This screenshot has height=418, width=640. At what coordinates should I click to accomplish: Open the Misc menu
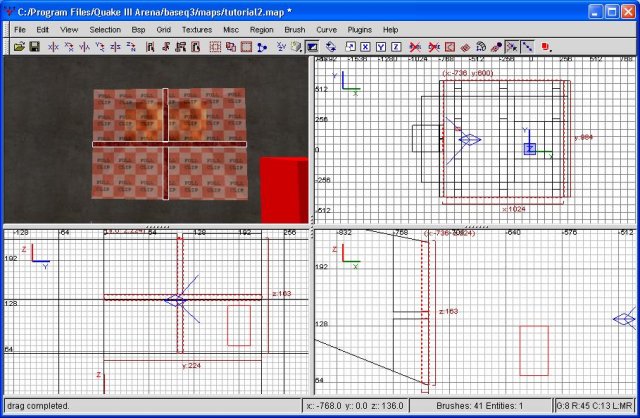pos(231,30)
